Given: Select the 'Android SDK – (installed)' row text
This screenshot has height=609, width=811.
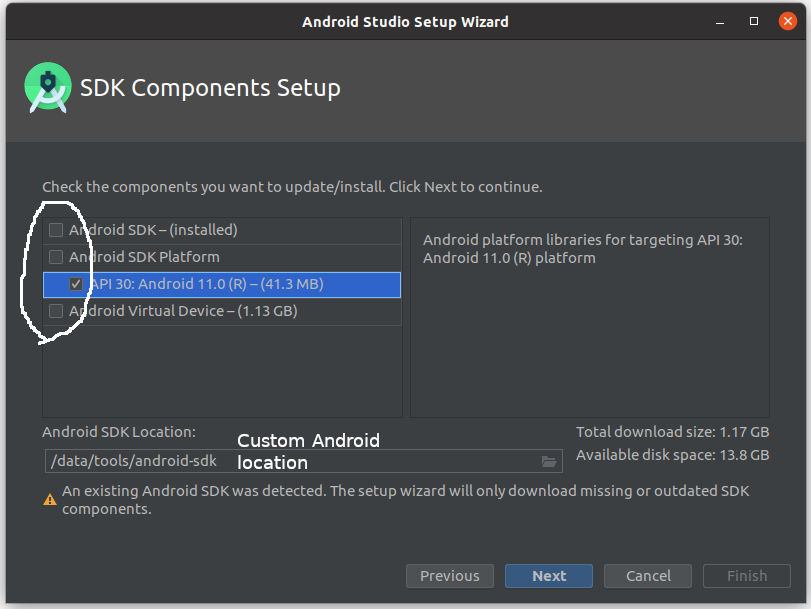Looking at the screenshot, I should [153, 230].
